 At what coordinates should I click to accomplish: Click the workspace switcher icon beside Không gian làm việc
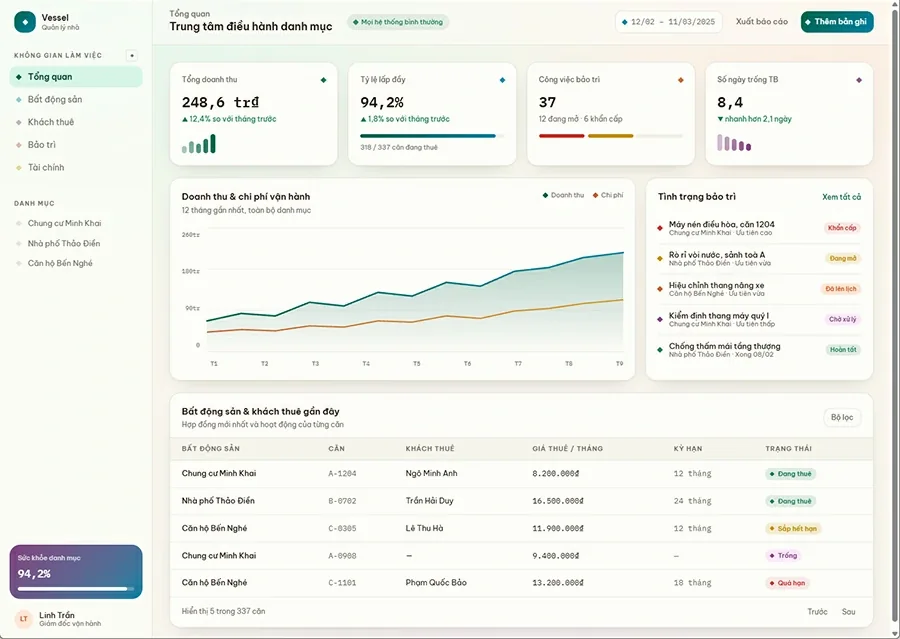pyautogui.click(x=132, y=56)
